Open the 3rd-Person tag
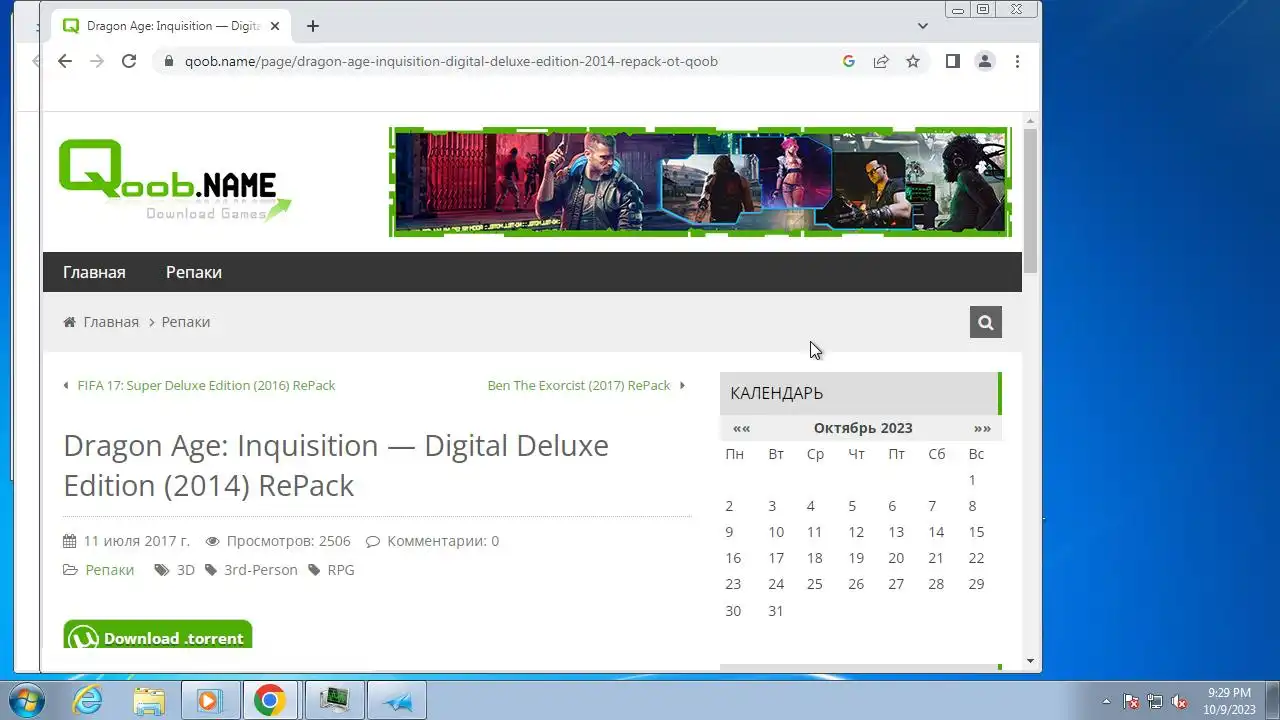Image resolution: width=1280 pixels, height=720 pixels. (261, 570)
